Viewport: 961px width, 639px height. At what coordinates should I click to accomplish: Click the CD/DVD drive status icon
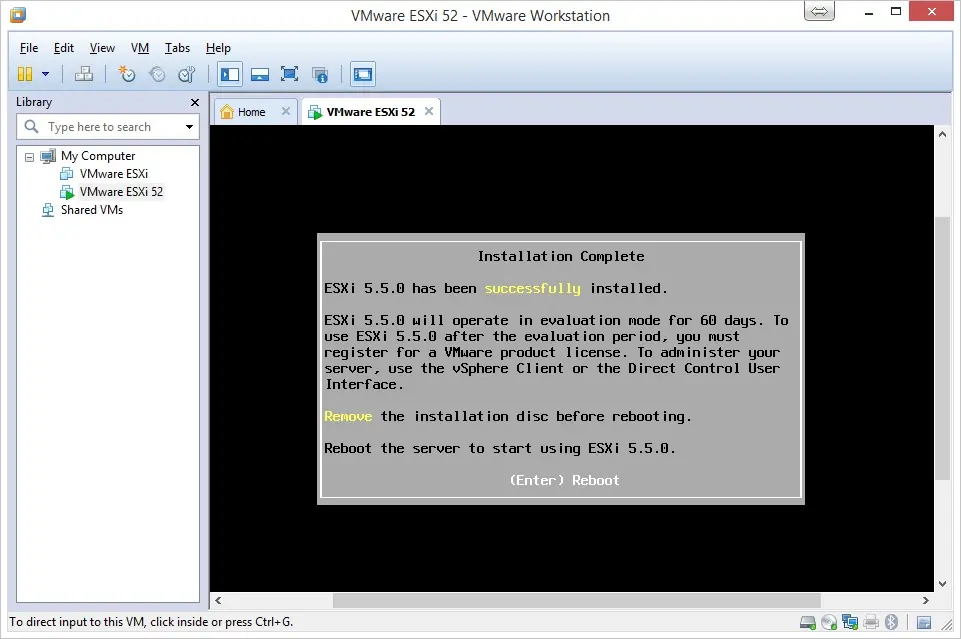[x=829, y=622]
